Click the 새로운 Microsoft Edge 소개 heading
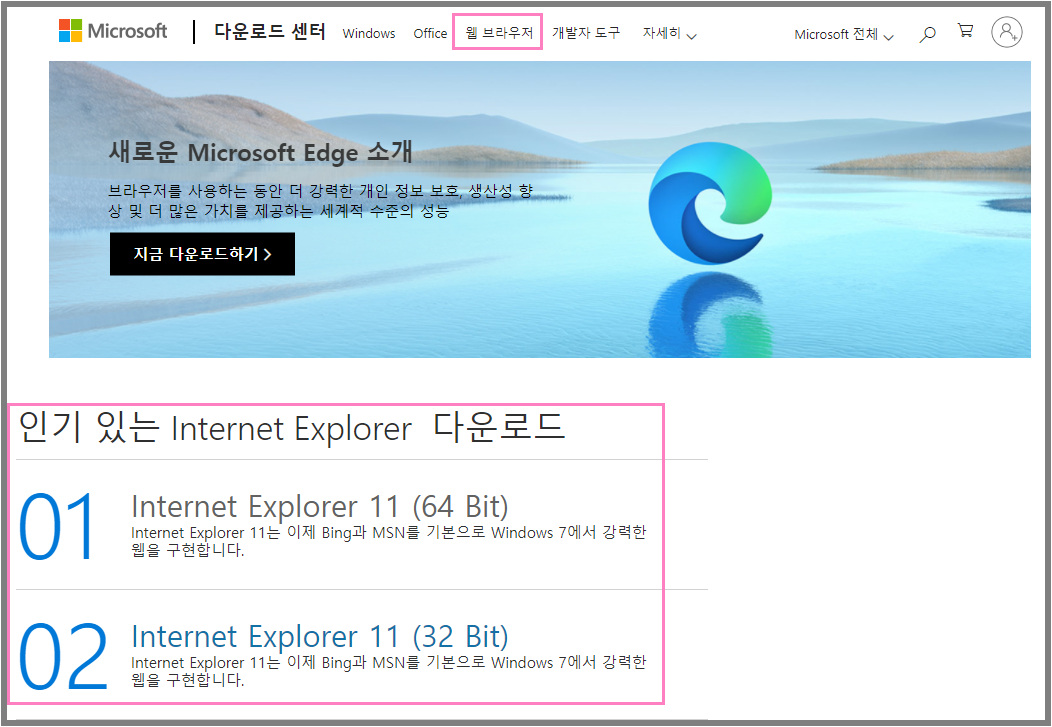This screenshot has width=1052, height=727. click(260, 152)
